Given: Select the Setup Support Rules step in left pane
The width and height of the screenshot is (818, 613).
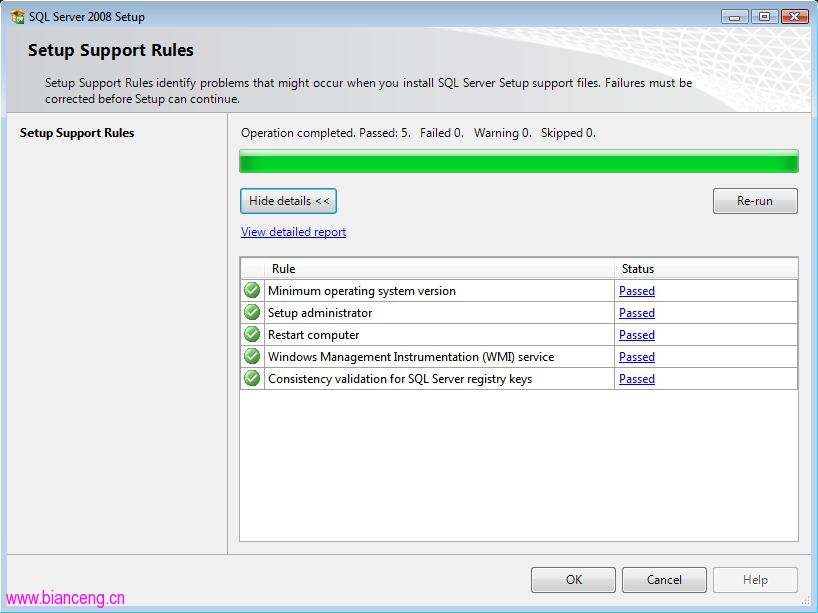Looking at the screenshot, I should (77, 133).
